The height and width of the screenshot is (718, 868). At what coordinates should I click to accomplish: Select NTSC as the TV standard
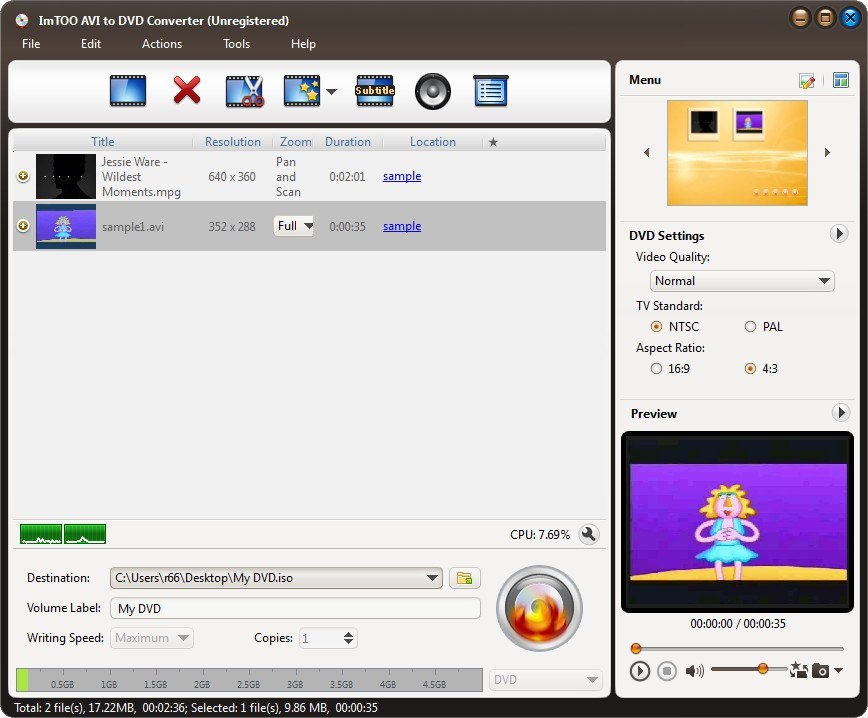pyautogui.click(x=657, y=327)
